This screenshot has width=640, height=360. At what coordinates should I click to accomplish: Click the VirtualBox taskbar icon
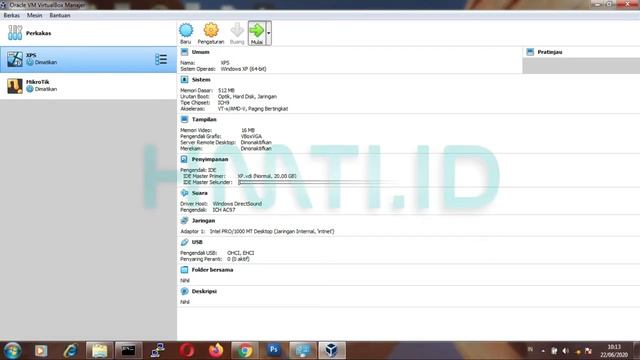click(332, 351)
